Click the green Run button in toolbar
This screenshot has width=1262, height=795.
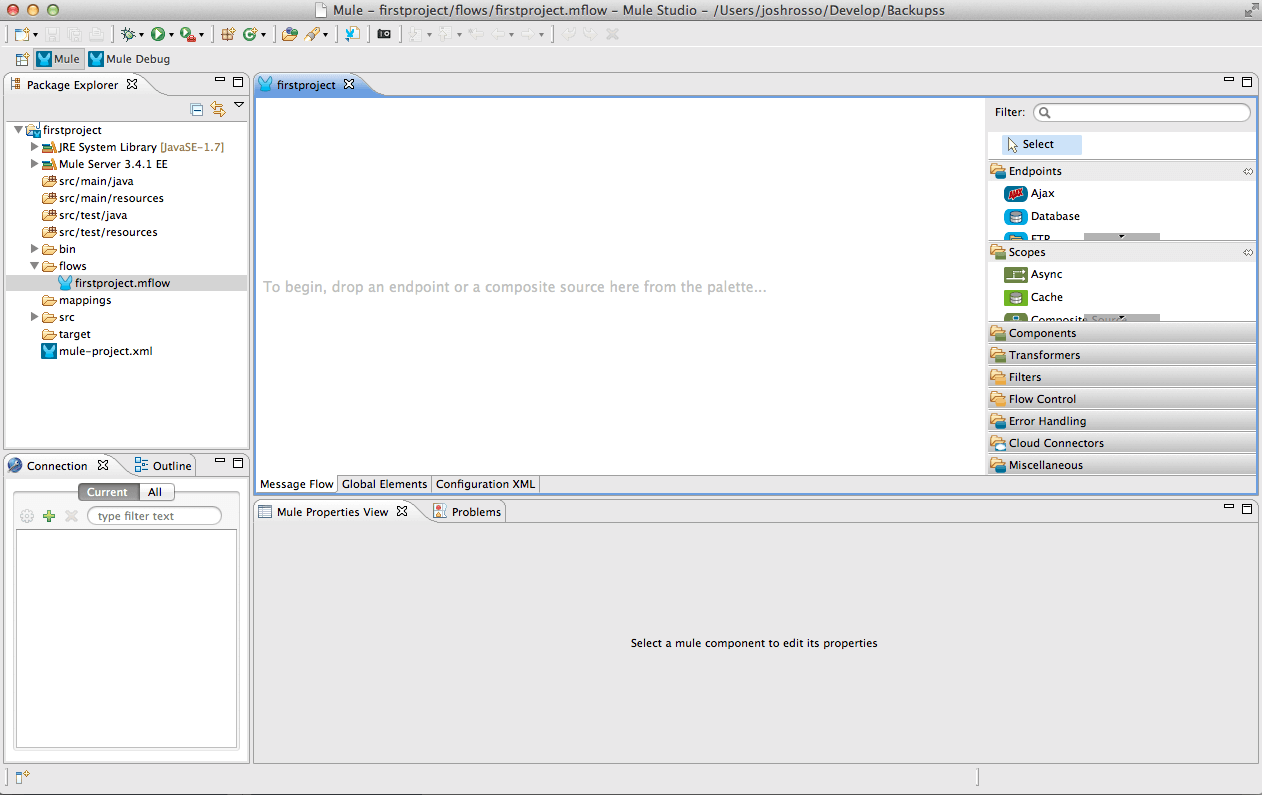(157, 34)
